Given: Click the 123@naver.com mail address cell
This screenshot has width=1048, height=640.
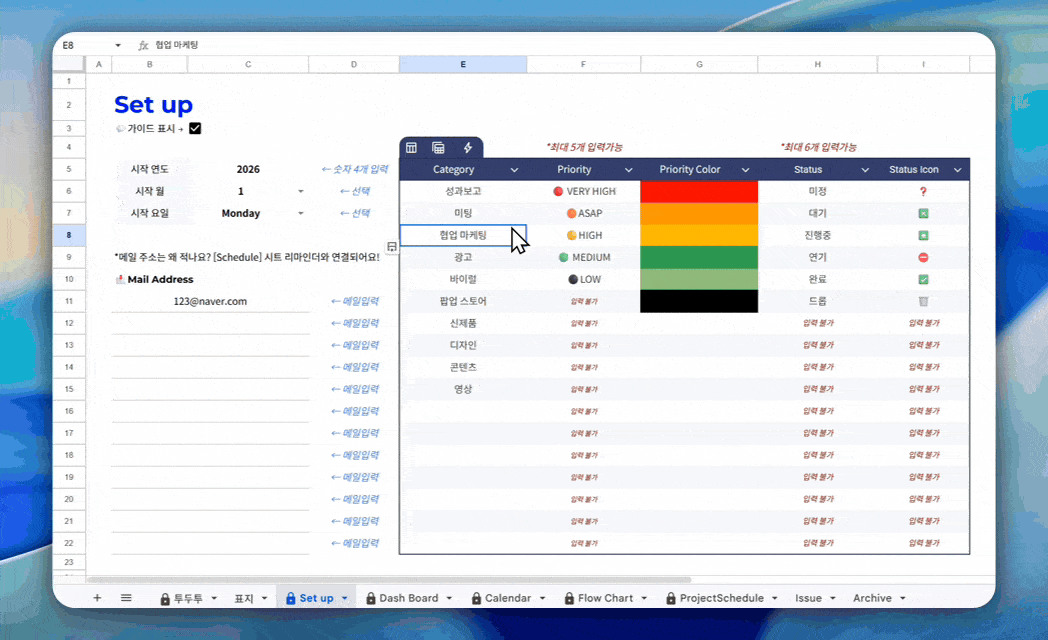Looking at the screenshot, I should [x=210, y=301].
